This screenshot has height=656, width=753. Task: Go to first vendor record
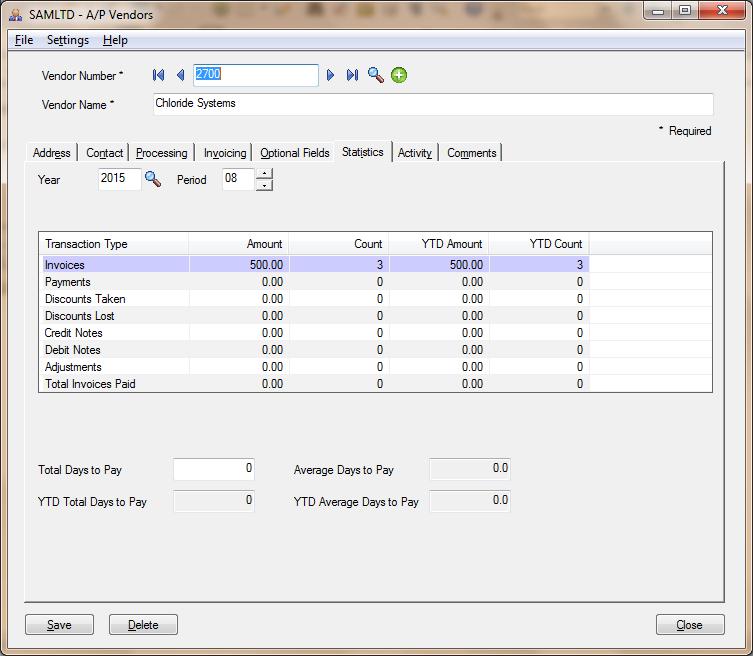(158, 75)
